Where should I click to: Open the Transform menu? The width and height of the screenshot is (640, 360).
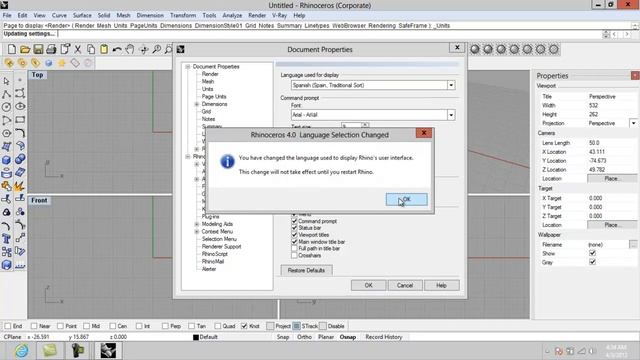coord(183,16)
